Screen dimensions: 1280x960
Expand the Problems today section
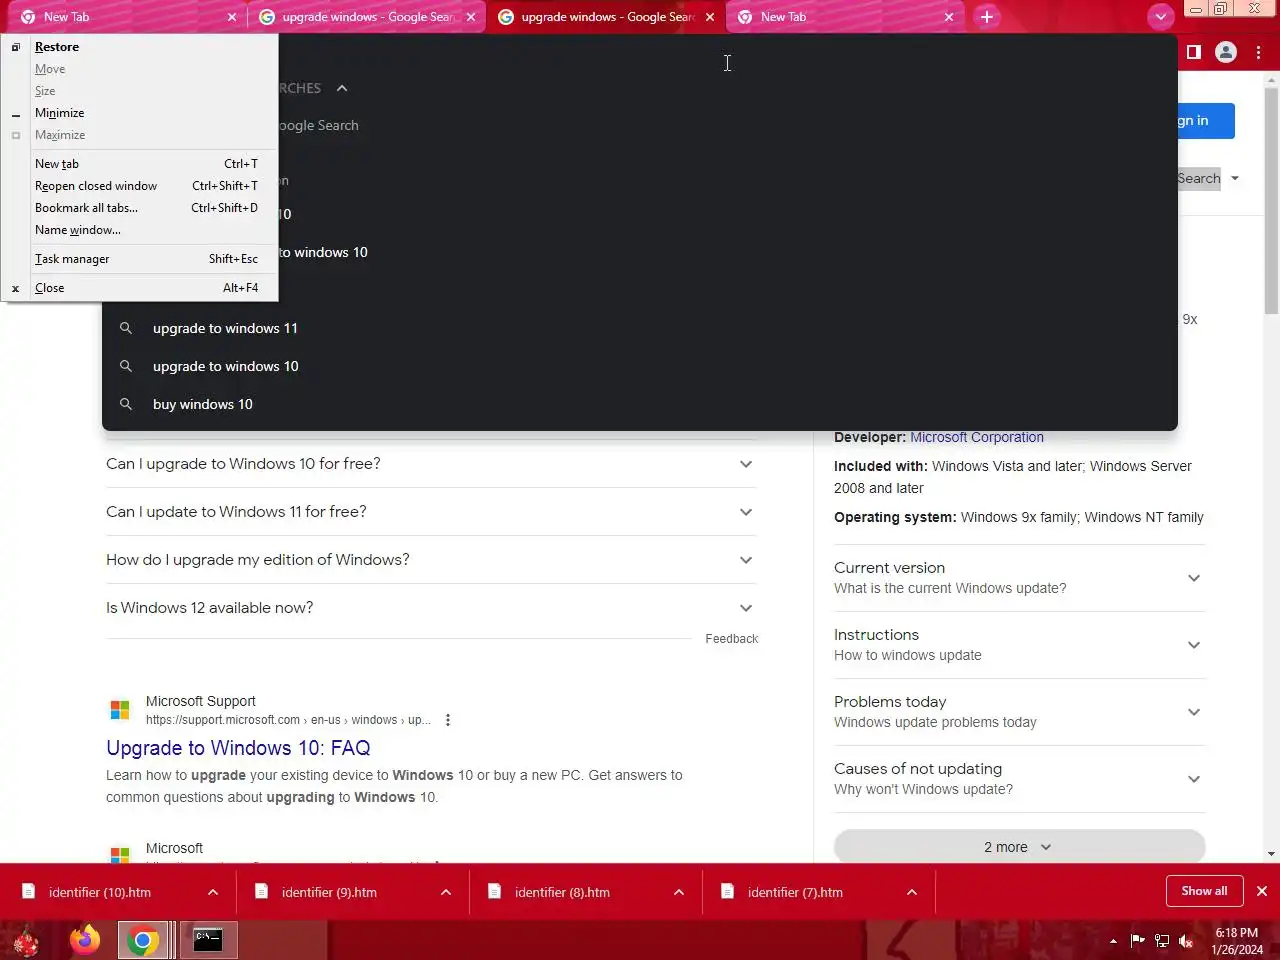coord(1019,712)
